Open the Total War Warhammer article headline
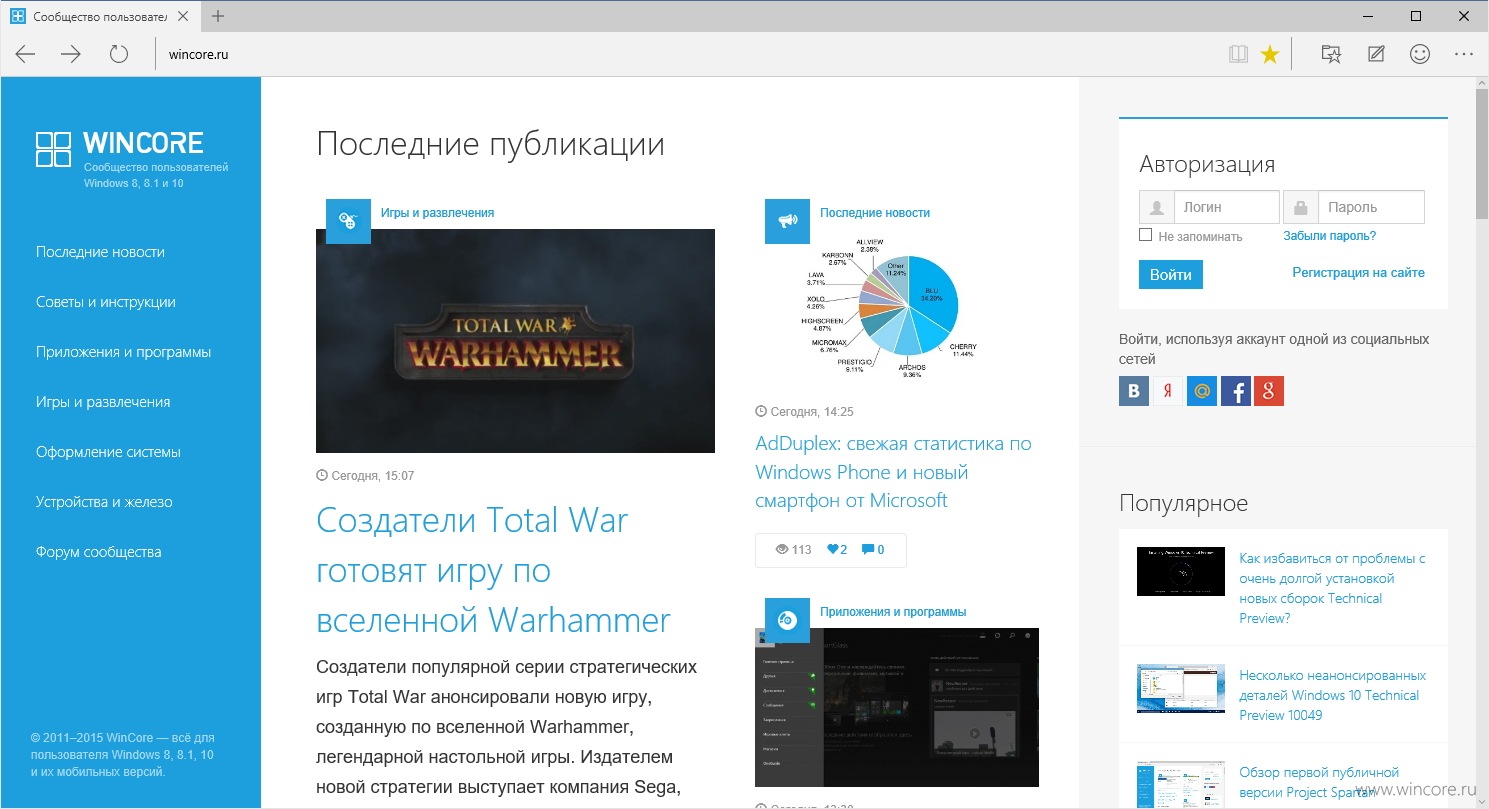This screenshot has width=1489, height=809. click(493, 570)
